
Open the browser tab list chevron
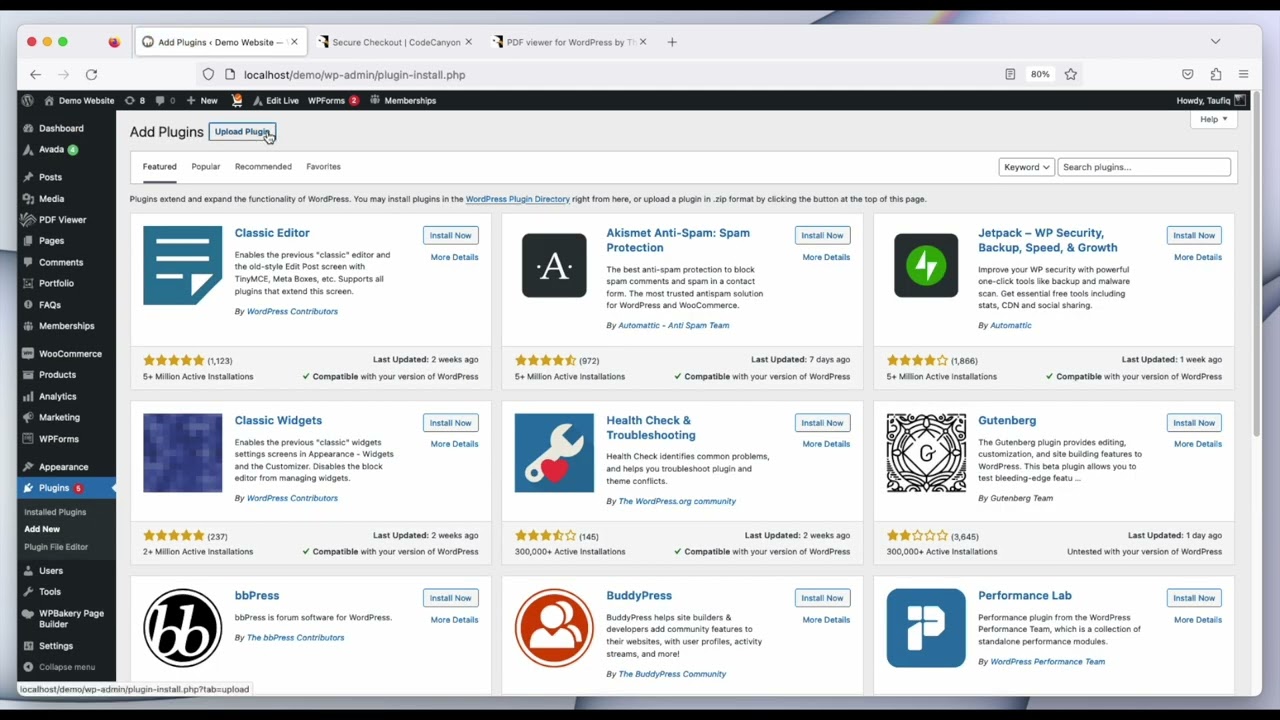coord(1215,42)
